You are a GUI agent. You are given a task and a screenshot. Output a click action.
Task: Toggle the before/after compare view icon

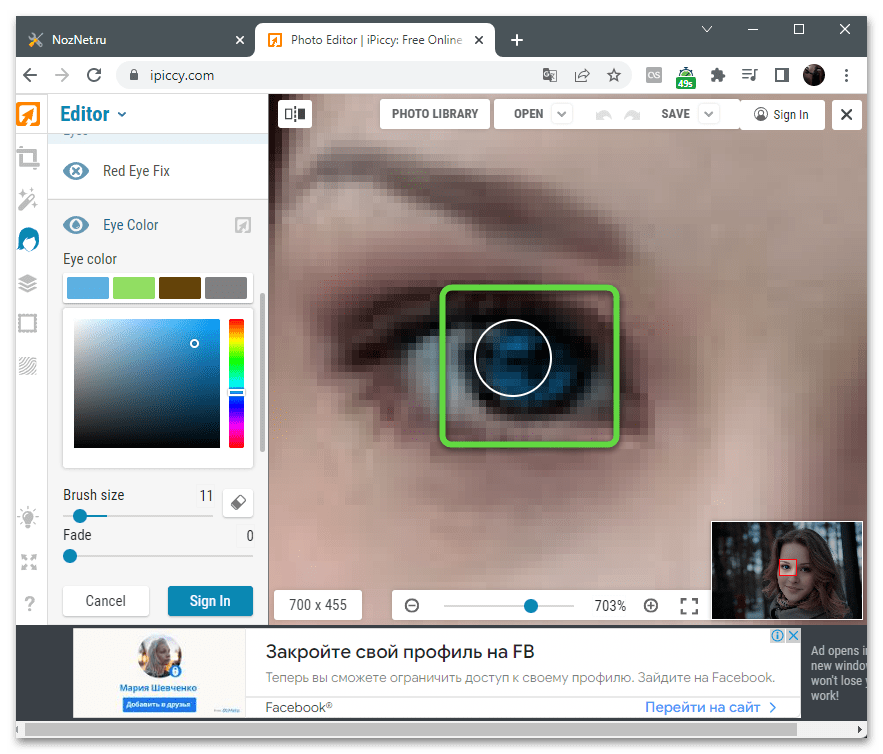tap(295, 114)
